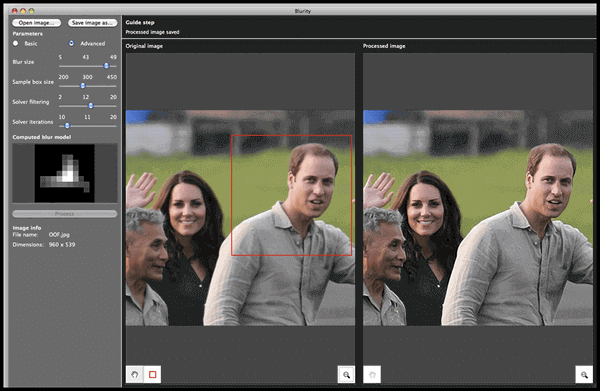
Task: Click the 'Computed blur model' label
Action: pos(42,137)
